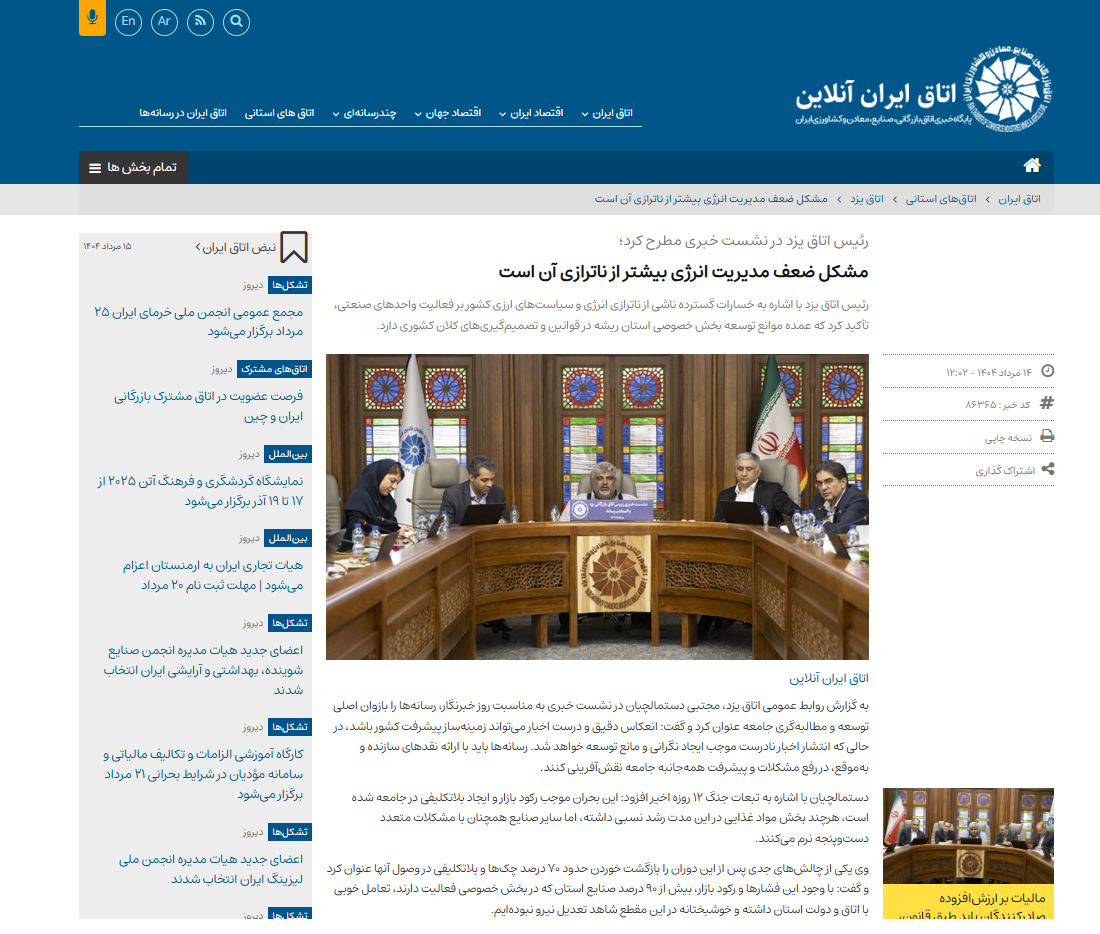
Task: Open sidebar news انجمن صنایع شوینده، بهداشتی و آرایشی
Action: pos(203,670)
